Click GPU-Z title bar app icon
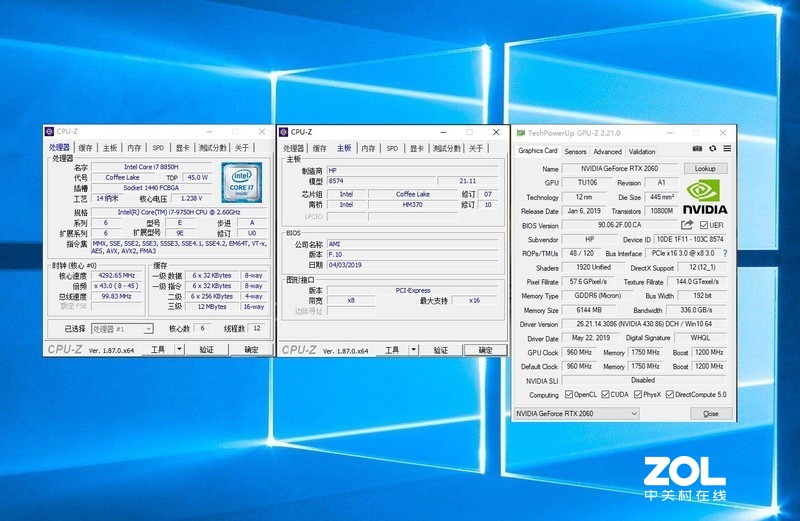The image size is (800, 521). coord(520,133)
